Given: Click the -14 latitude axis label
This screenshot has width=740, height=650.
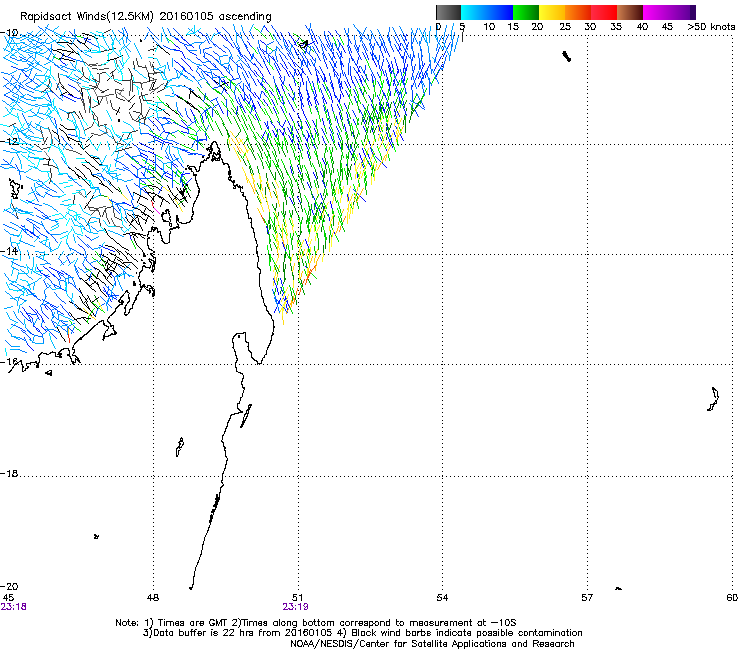Looking at the screenshot, I should (10, 251).
